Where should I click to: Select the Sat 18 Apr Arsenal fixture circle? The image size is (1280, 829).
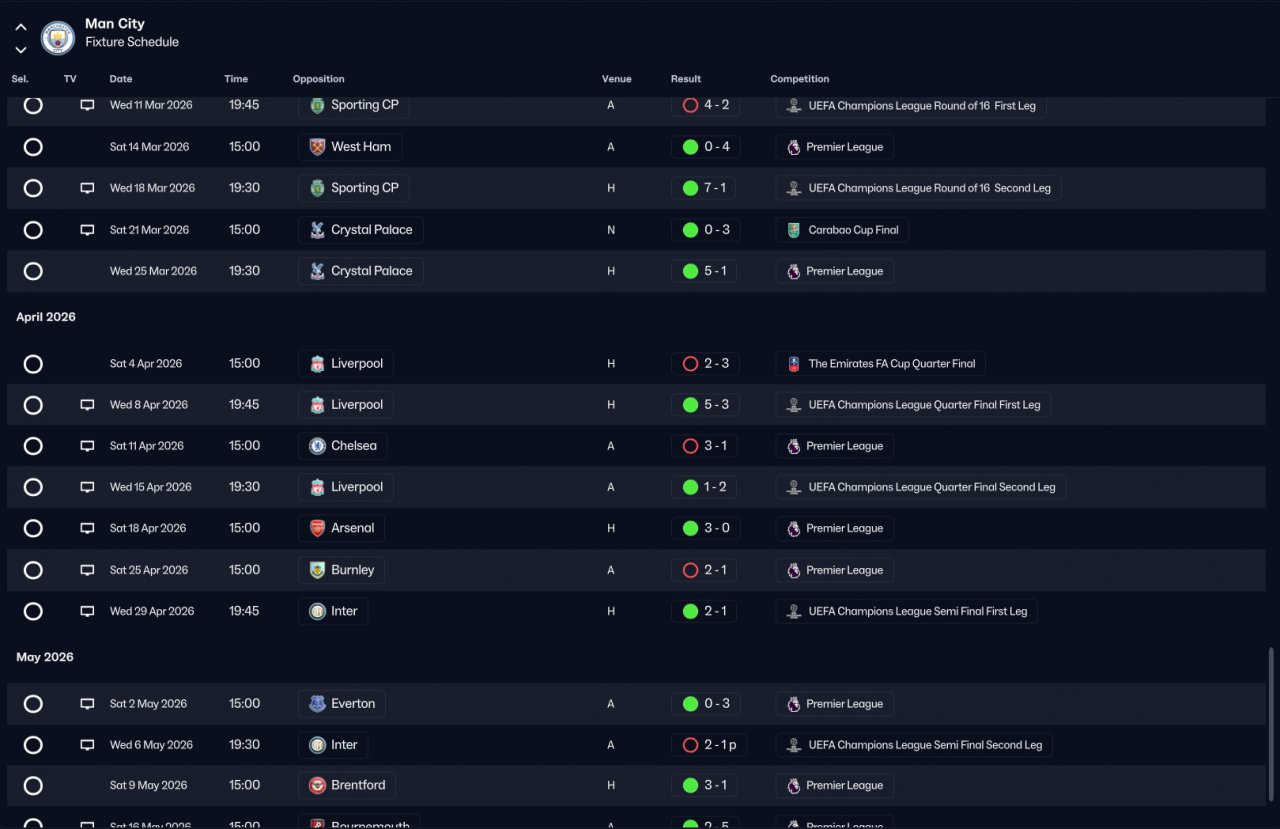tap(33, 528)
